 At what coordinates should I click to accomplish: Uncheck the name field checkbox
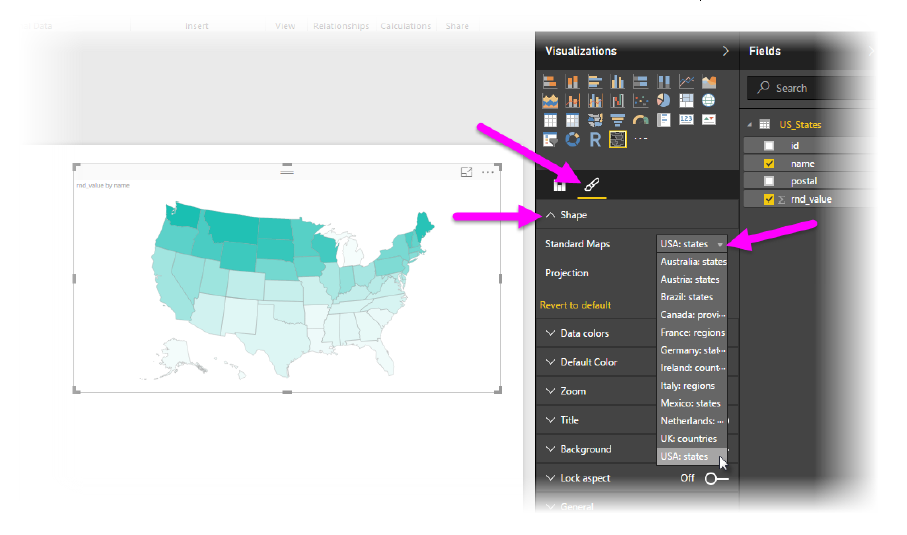(x=769, y=164)
